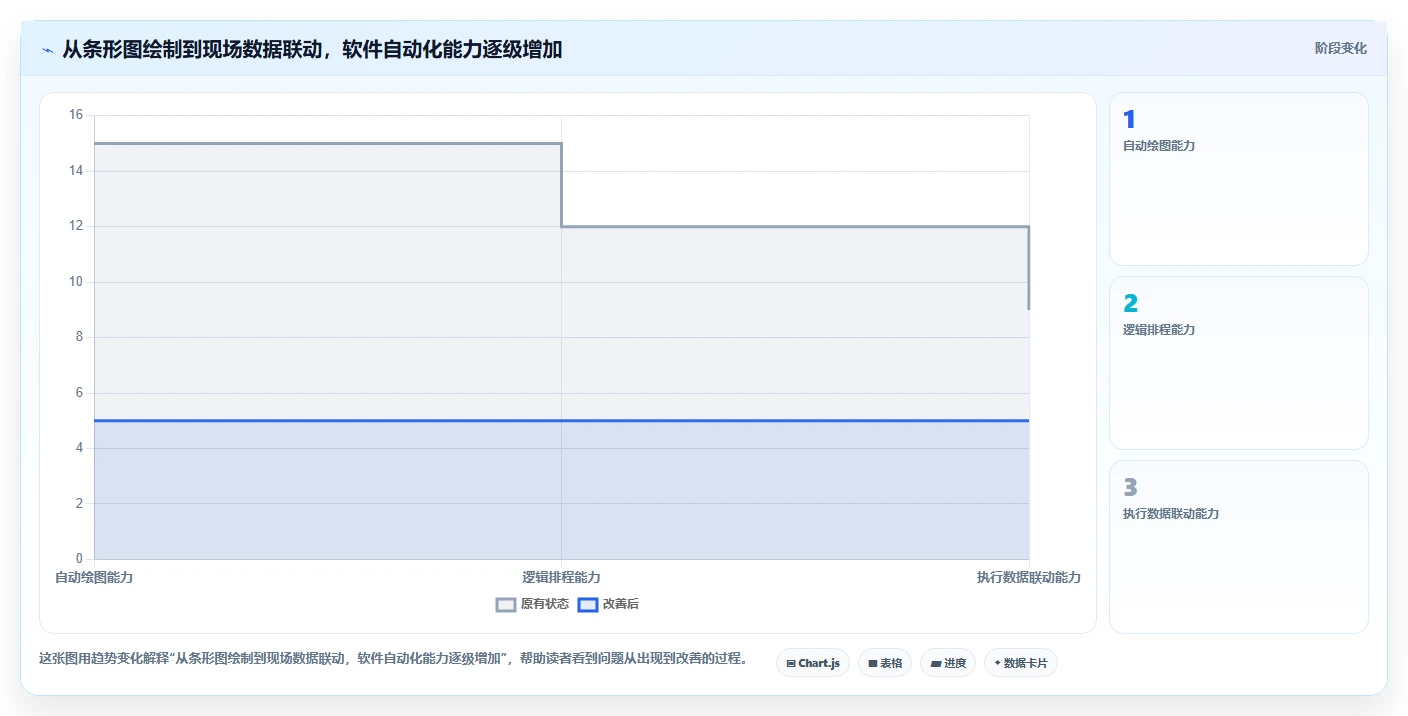Open card 1 自动绘图能力
This screenshot has width=1408, height=716.
(x=1238, y=179)
